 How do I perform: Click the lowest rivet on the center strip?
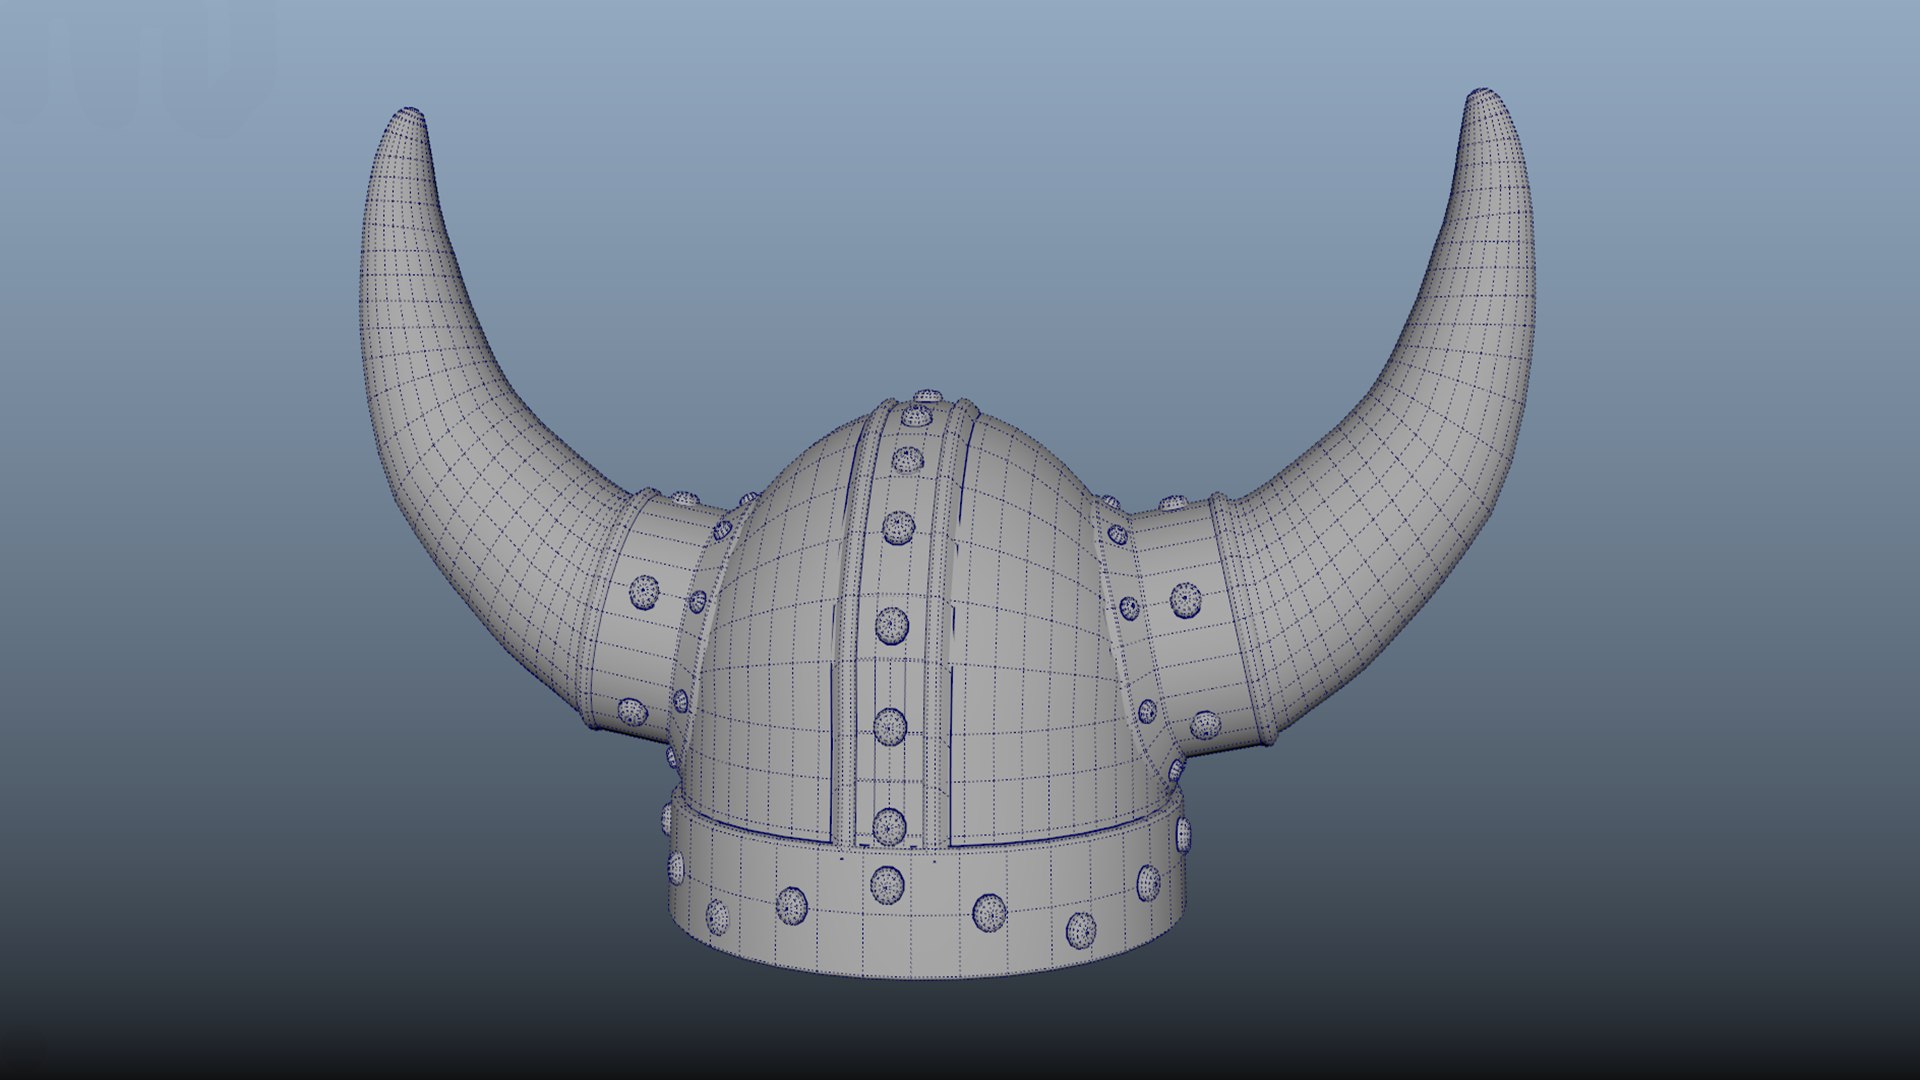[x=889, y=826]
